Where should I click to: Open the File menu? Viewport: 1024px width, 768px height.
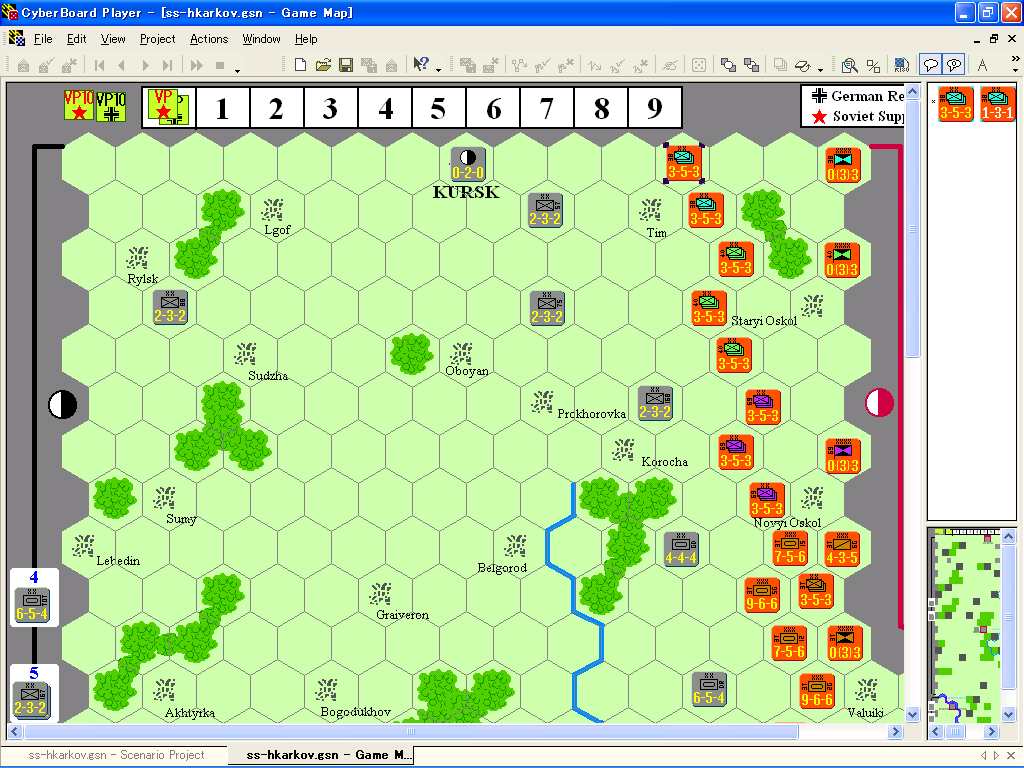tap(43, 39)
